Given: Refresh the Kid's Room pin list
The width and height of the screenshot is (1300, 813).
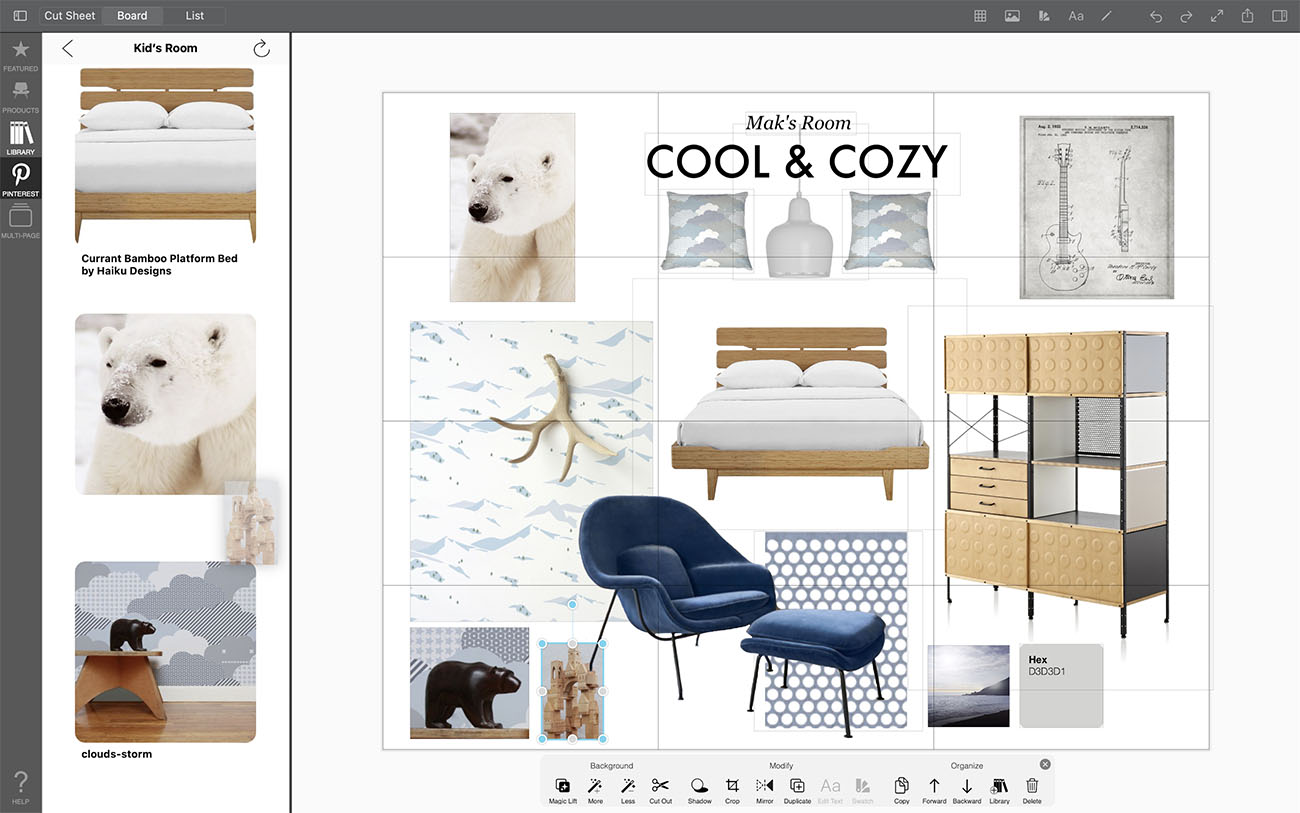Looking at the screenshot, I should (x=261, y=48).
